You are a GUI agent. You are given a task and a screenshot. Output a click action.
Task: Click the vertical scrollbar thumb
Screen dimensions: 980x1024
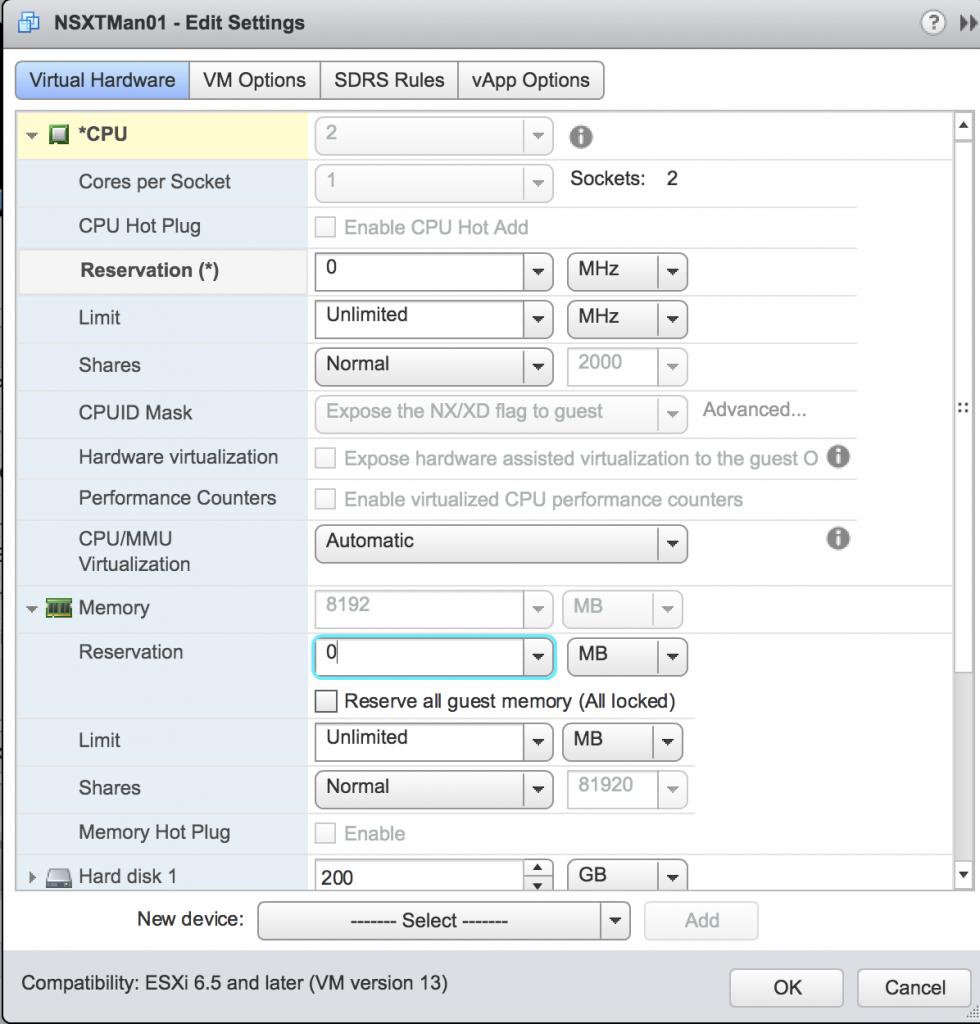pos(964,406)
